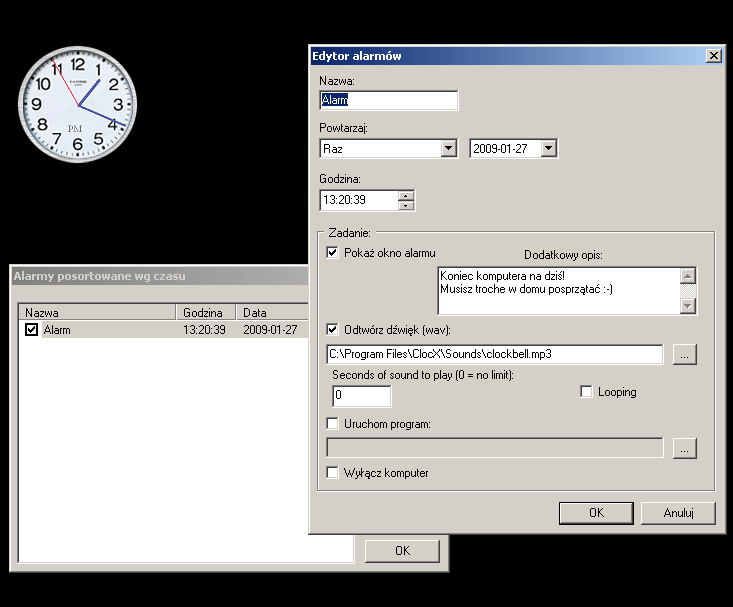The height and width of the screenshot is (607, 733).
Task: Browse for program to run
Action: coord(684,448)
